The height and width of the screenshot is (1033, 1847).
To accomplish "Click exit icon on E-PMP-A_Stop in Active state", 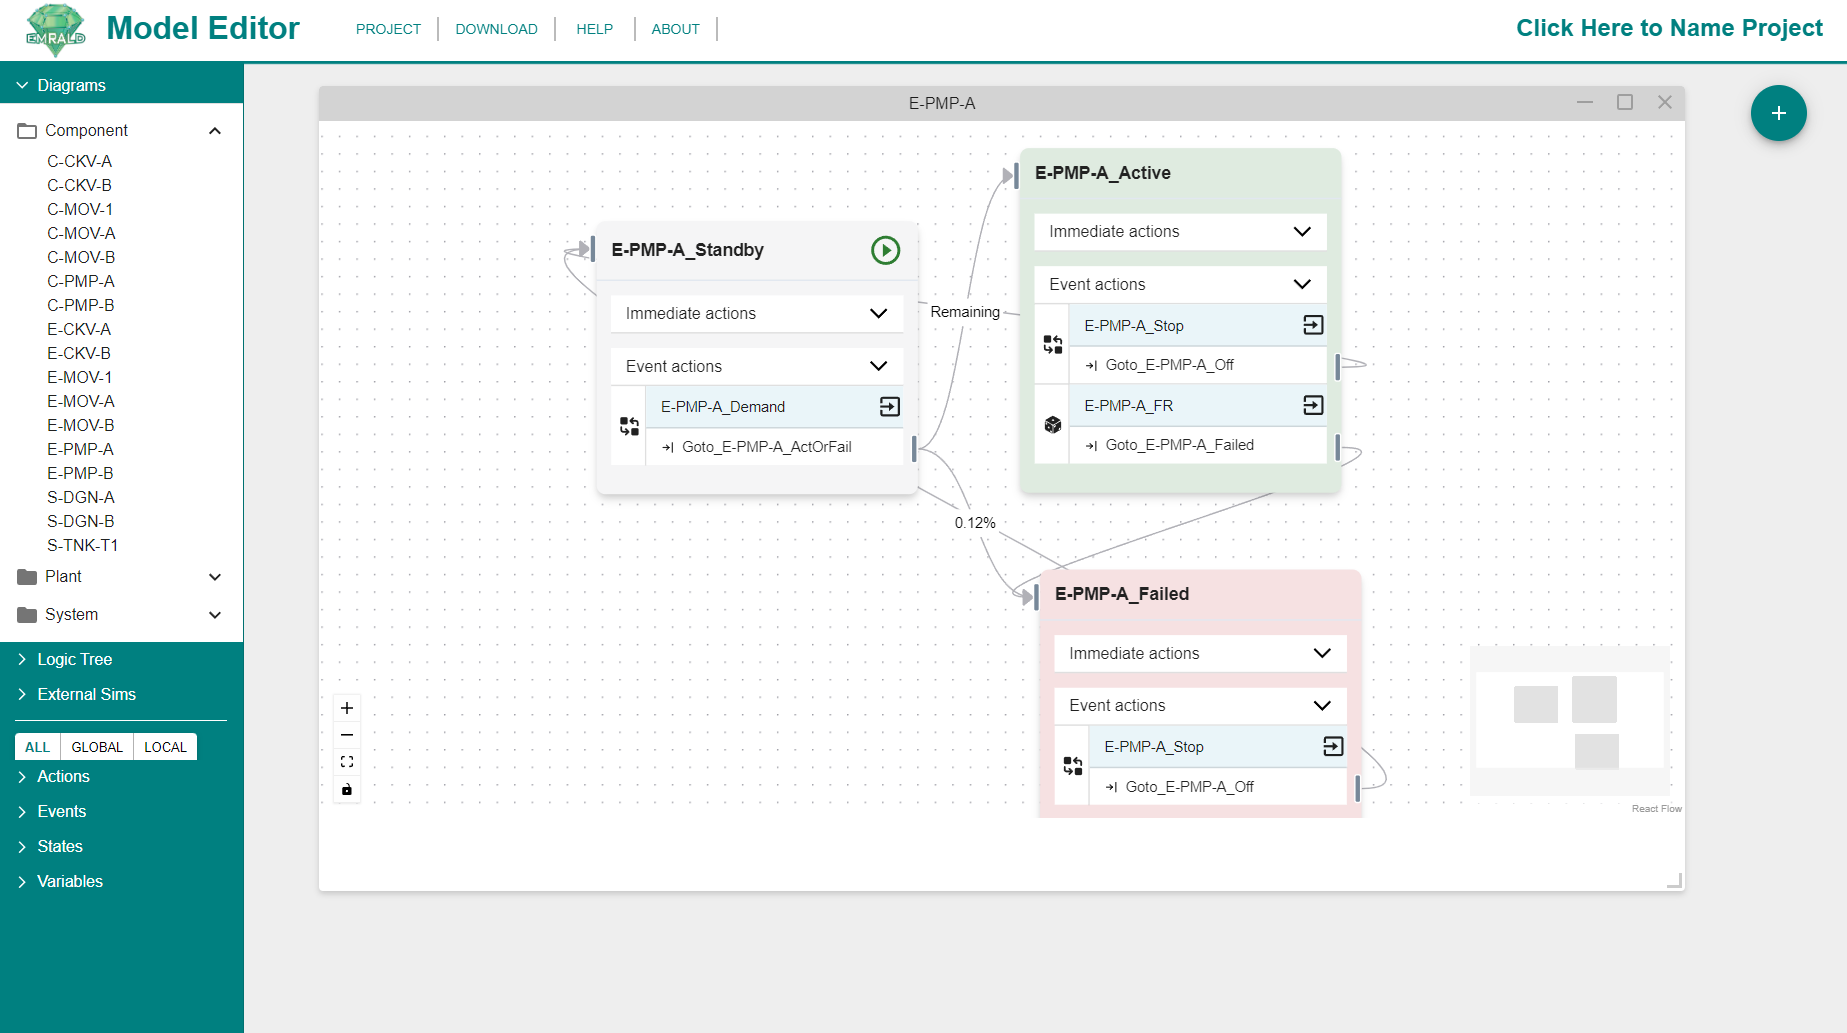I will [1313, 325].
